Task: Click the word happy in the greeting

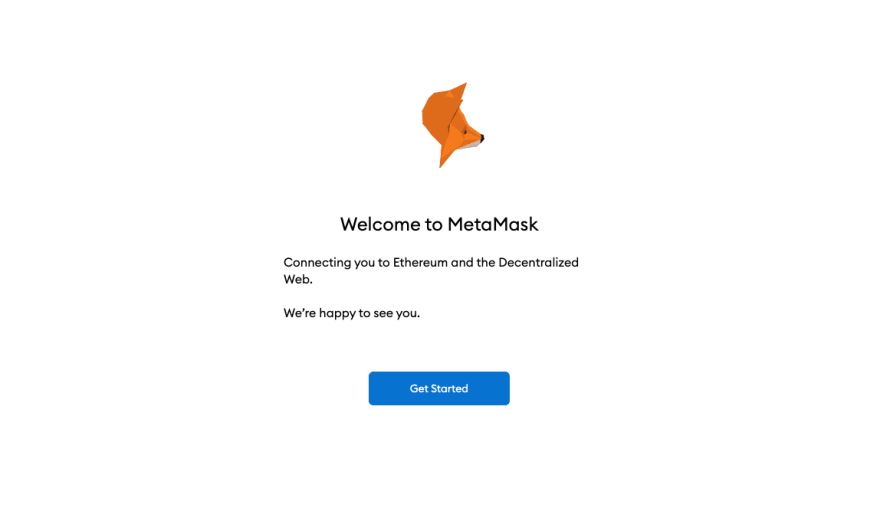Action: [337, 313]
